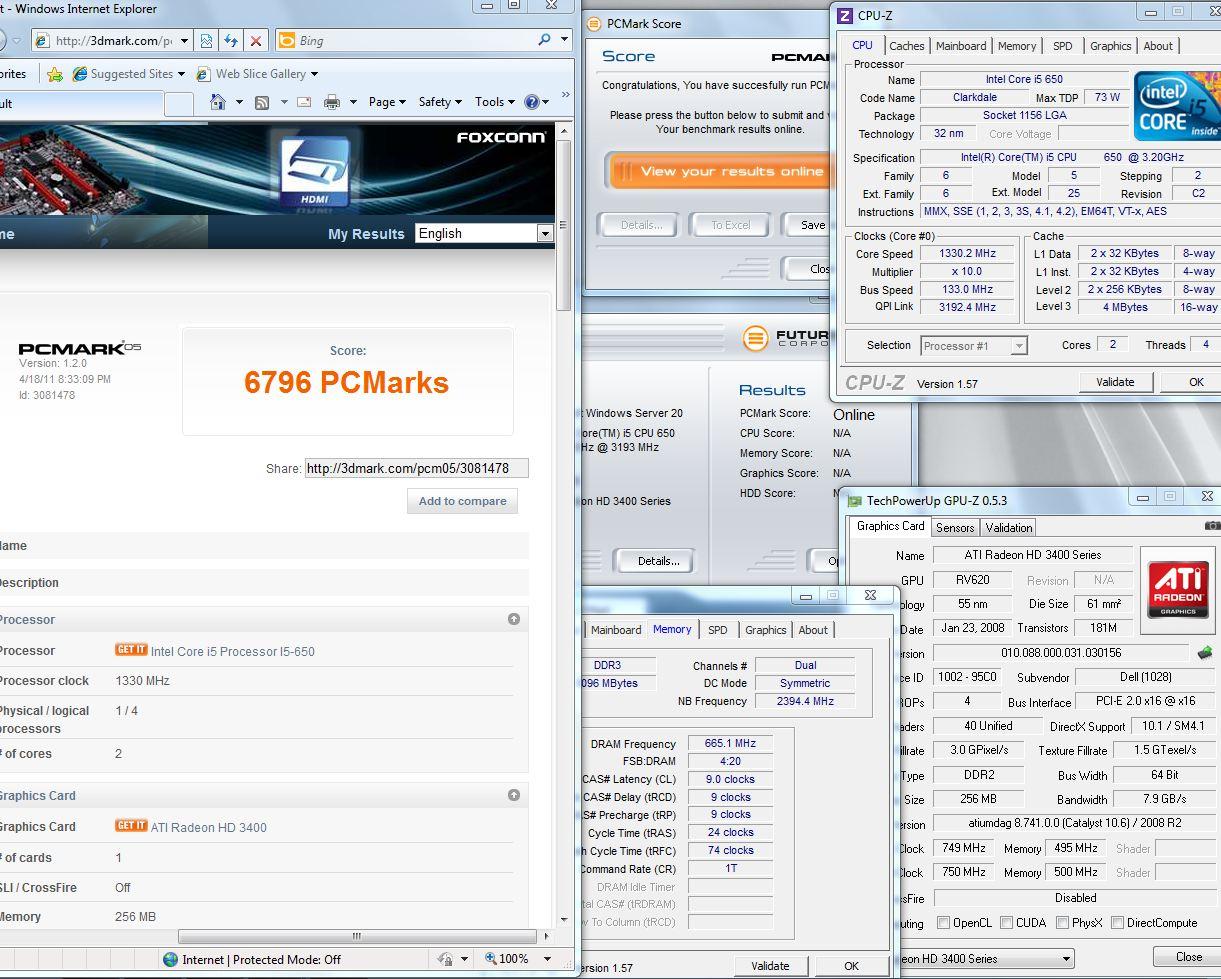Click the Suggested Sites favorites link

coord(130,74)
